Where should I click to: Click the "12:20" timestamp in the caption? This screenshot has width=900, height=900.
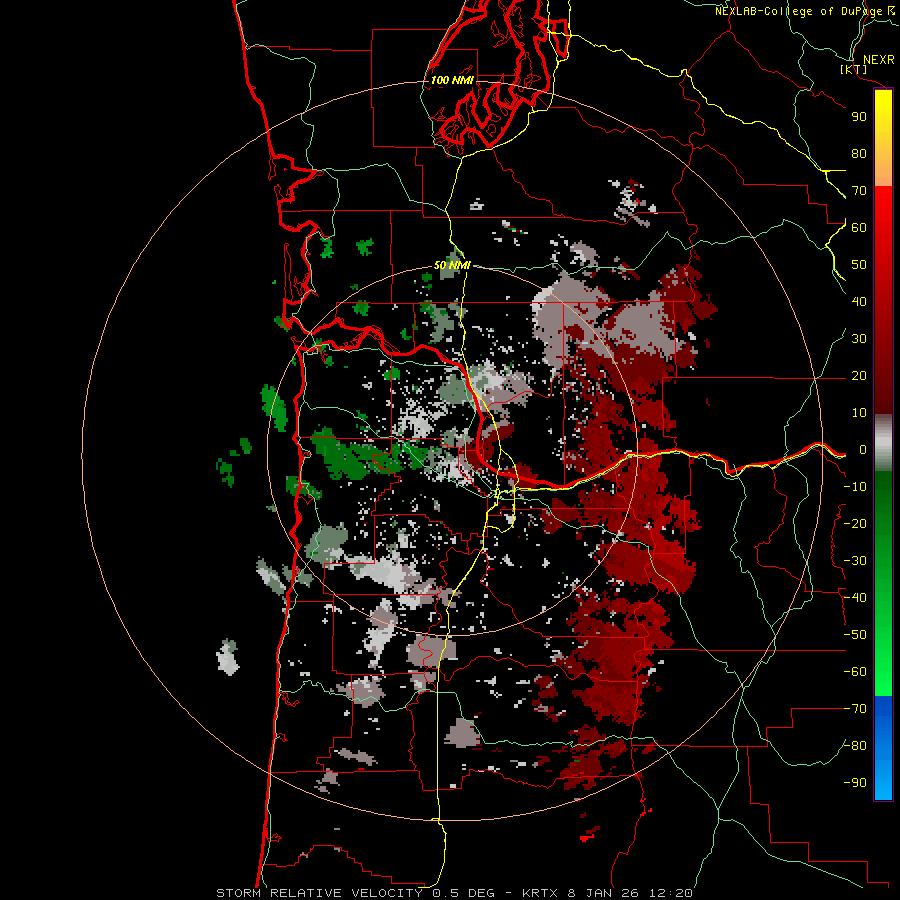tap(670, 893)
